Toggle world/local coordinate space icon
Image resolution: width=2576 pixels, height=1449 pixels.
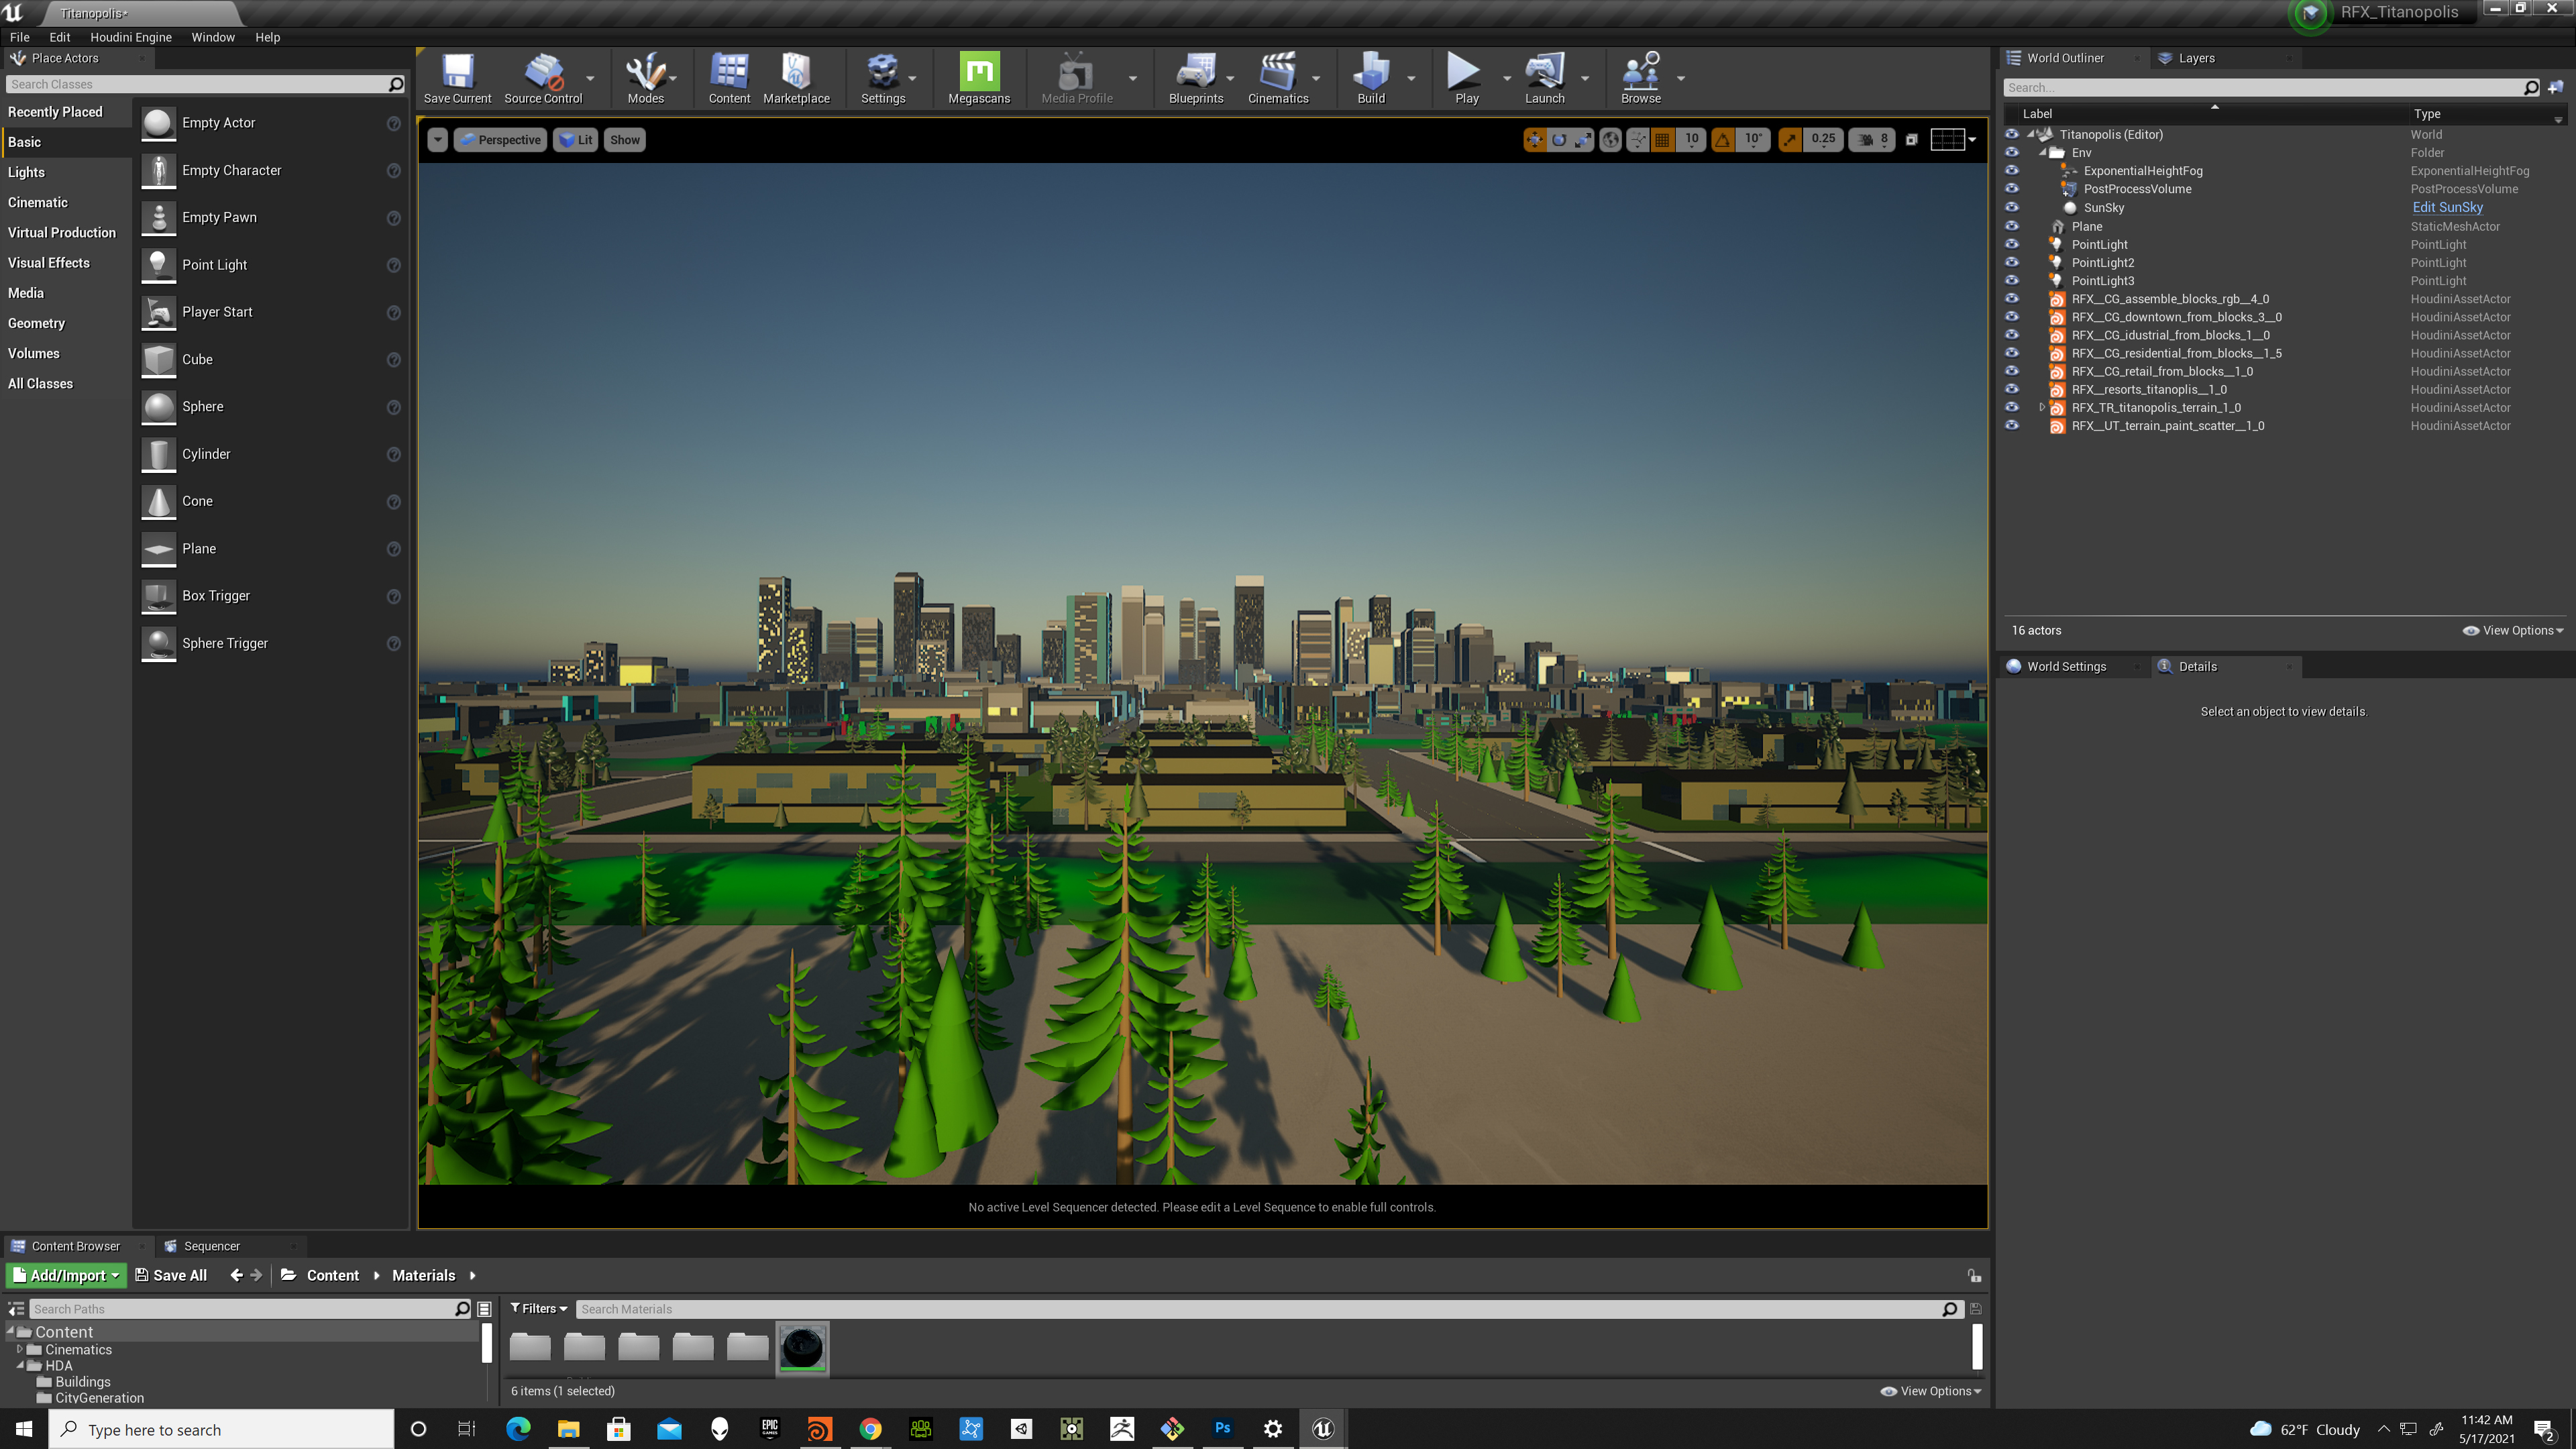click(1610, 140)
